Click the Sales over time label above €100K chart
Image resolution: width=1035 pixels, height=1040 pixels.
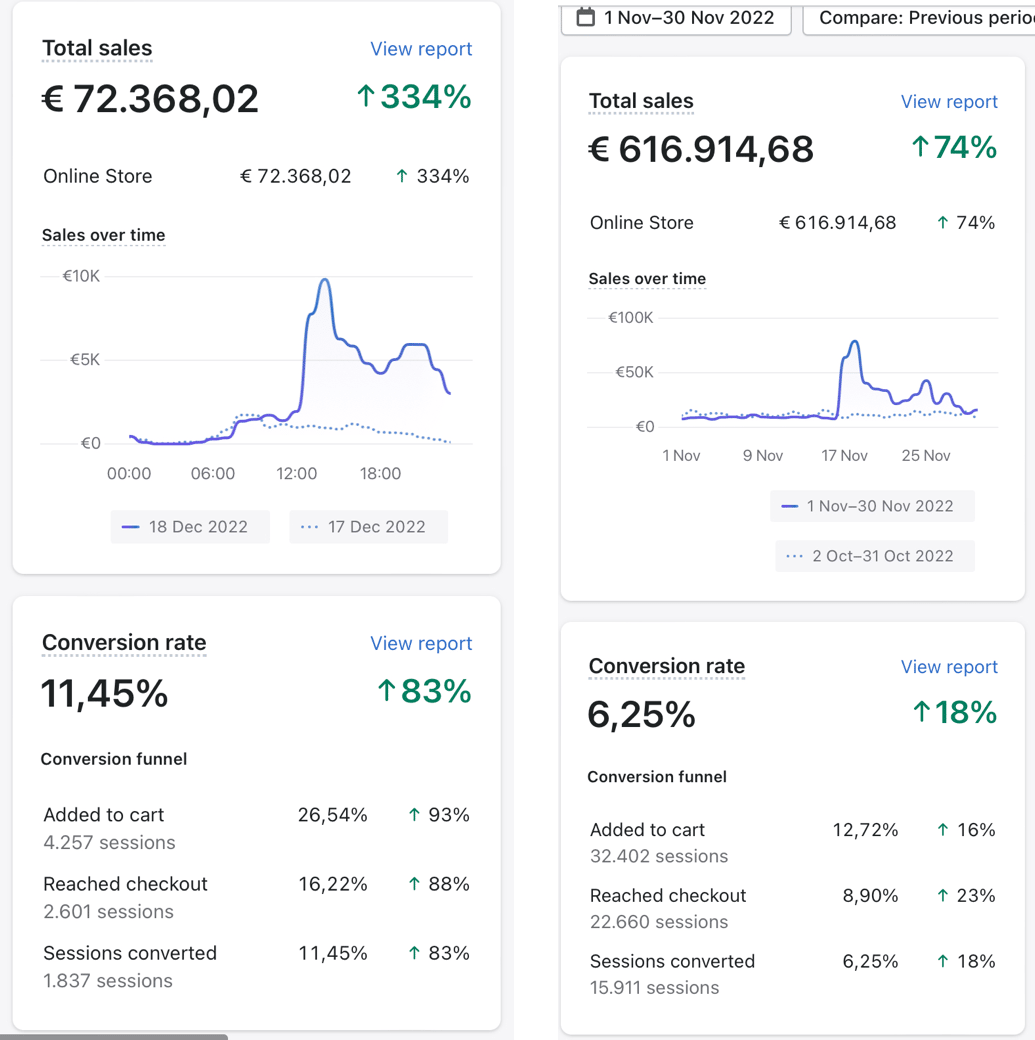(x=647, y=279)
